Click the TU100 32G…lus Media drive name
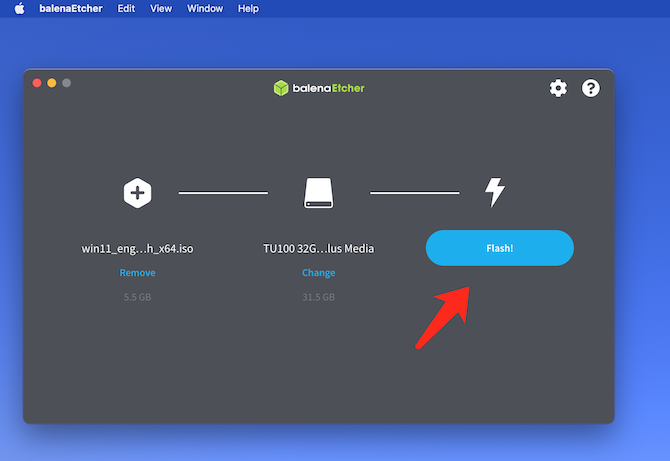The height and width of the screenshot is (461, 670). click(318, 249)
